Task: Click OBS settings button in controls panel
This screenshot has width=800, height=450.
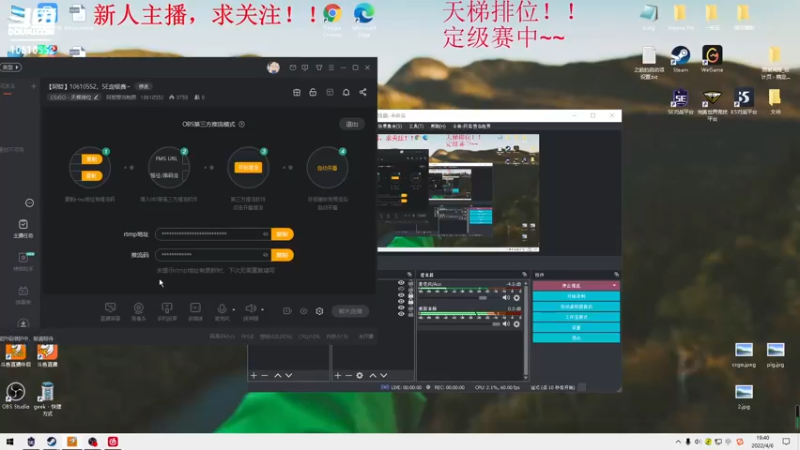Action: point(576,328)
